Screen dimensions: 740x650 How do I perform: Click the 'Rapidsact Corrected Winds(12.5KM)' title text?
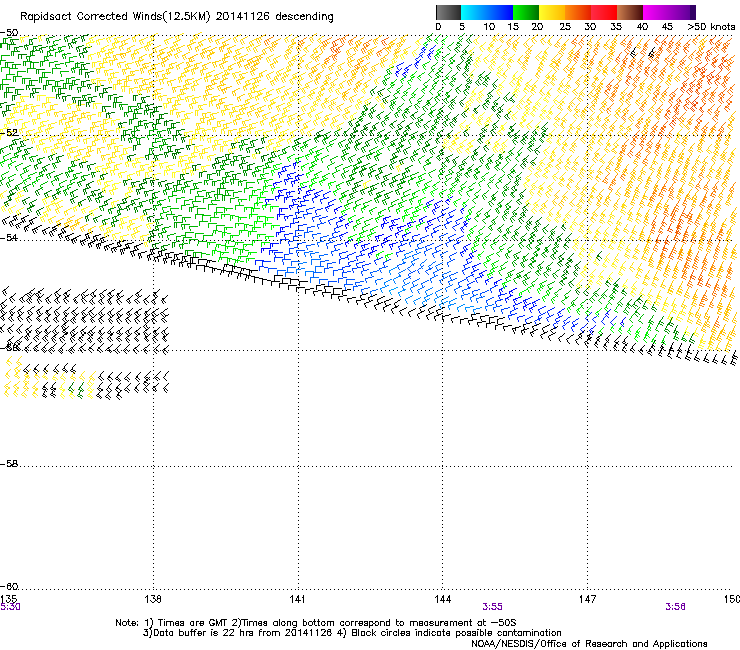coord(115,17)
